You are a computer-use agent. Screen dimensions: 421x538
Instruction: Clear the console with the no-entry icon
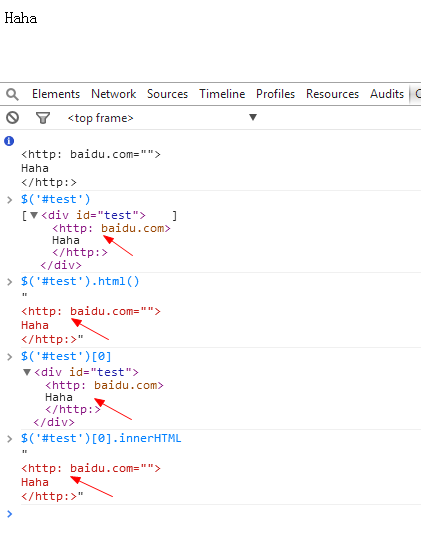click(x=13, y=118)
